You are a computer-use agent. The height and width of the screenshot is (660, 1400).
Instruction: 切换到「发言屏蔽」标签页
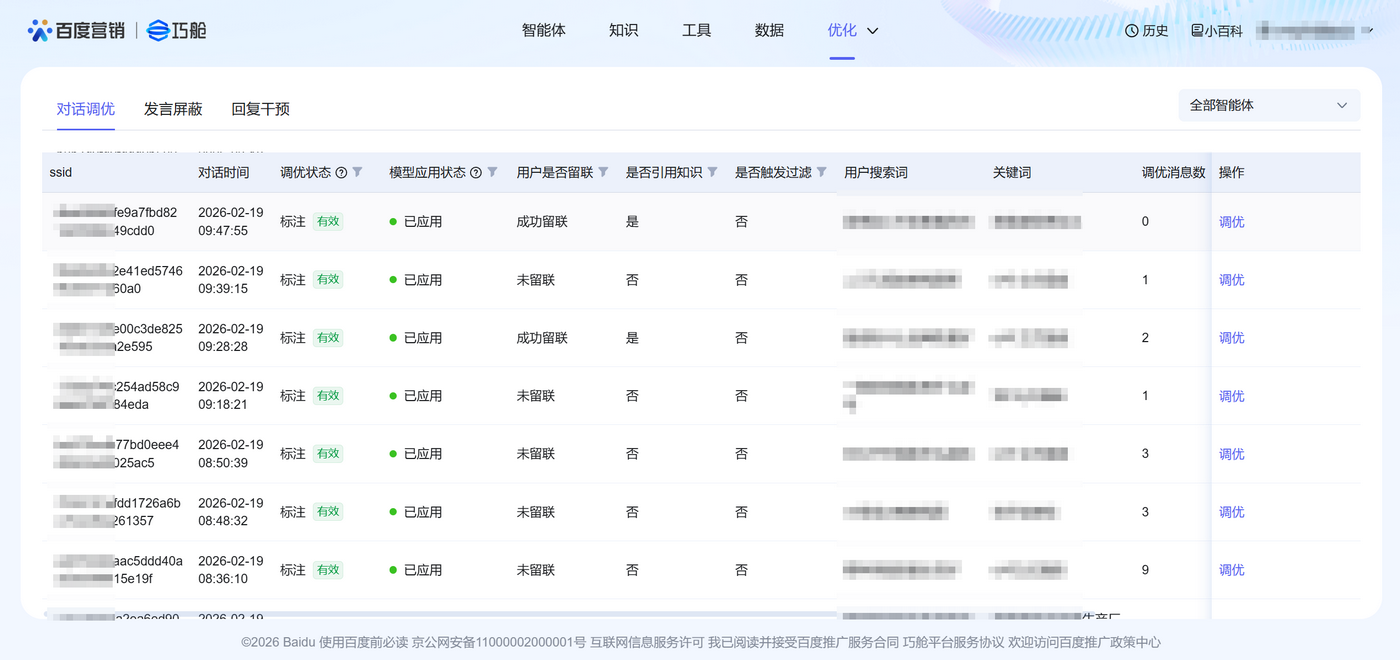[172, 109]
